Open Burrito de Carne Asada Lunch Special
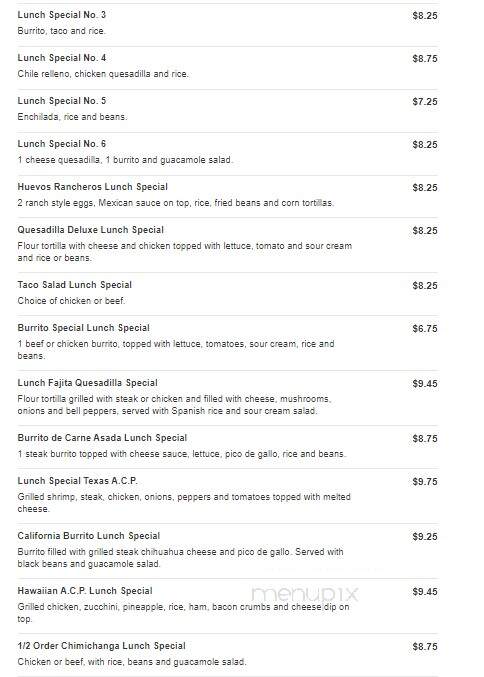 102,438
